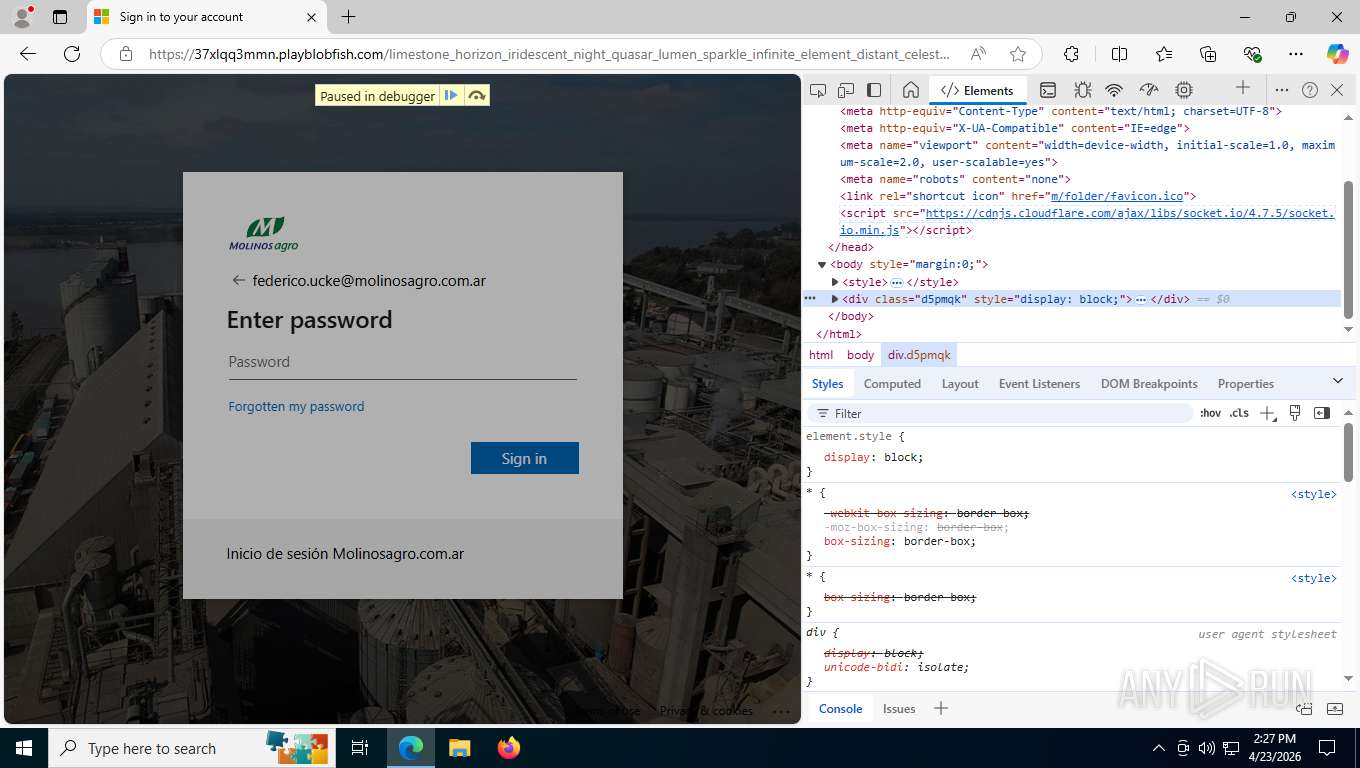Expand the style node's ellipsis contents
This screenshot has width=1360, height=768.
[x=897, y=283]
